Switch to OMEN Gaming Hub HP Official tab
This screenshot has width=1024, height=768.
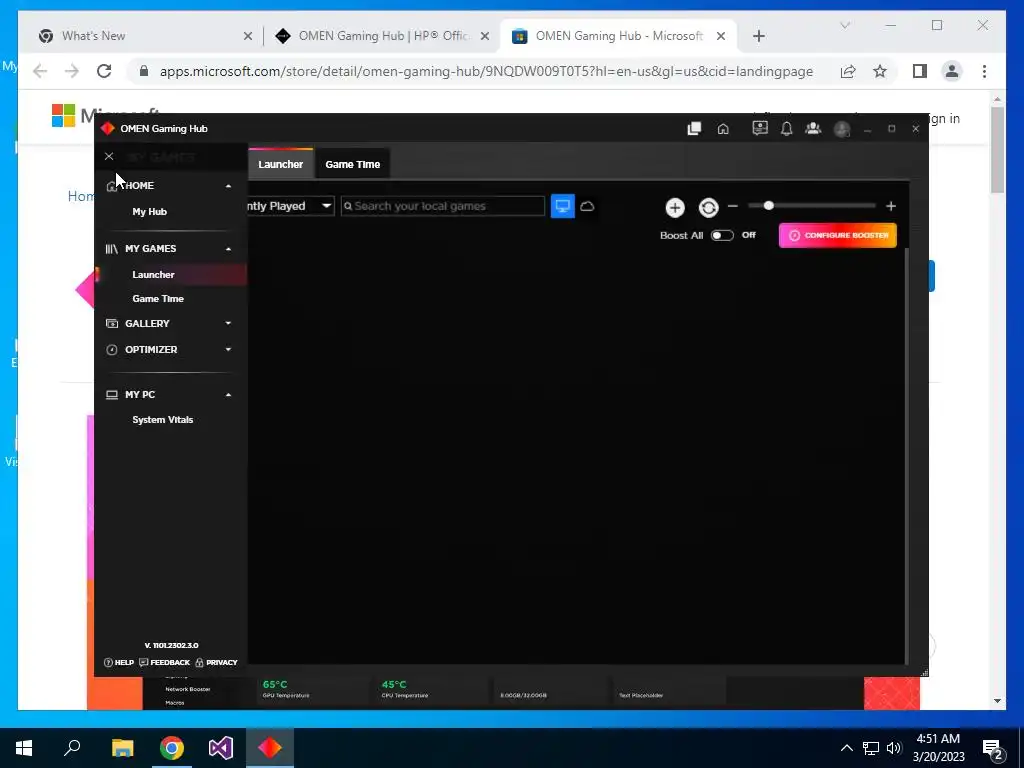[383, 36]
